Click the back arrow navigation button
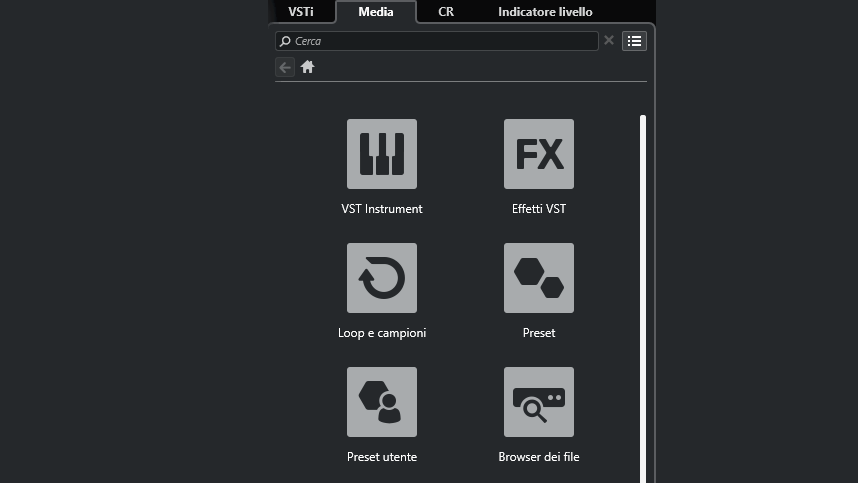Image resolution: width=858 pixels, height=483 pixels. [x=285, y=67]
